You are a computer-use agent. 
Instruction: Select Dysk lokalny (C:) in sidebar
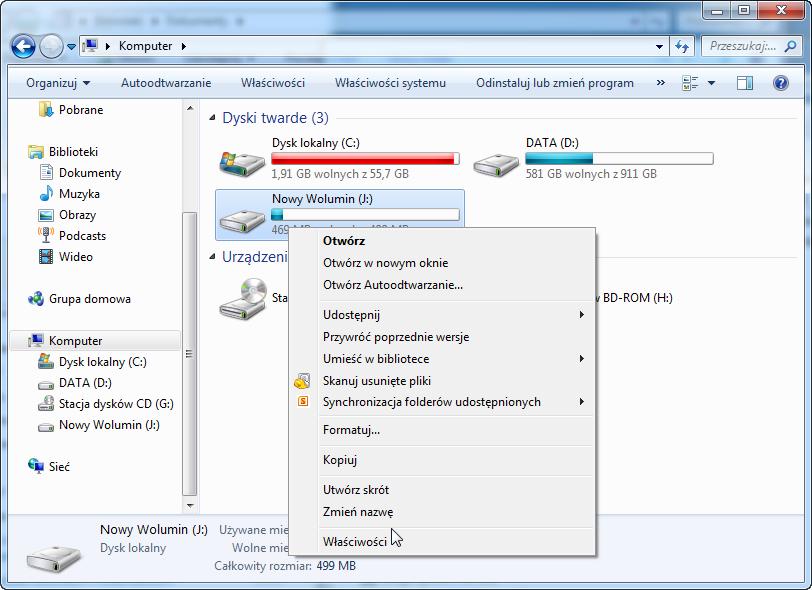tap(103, 362)
